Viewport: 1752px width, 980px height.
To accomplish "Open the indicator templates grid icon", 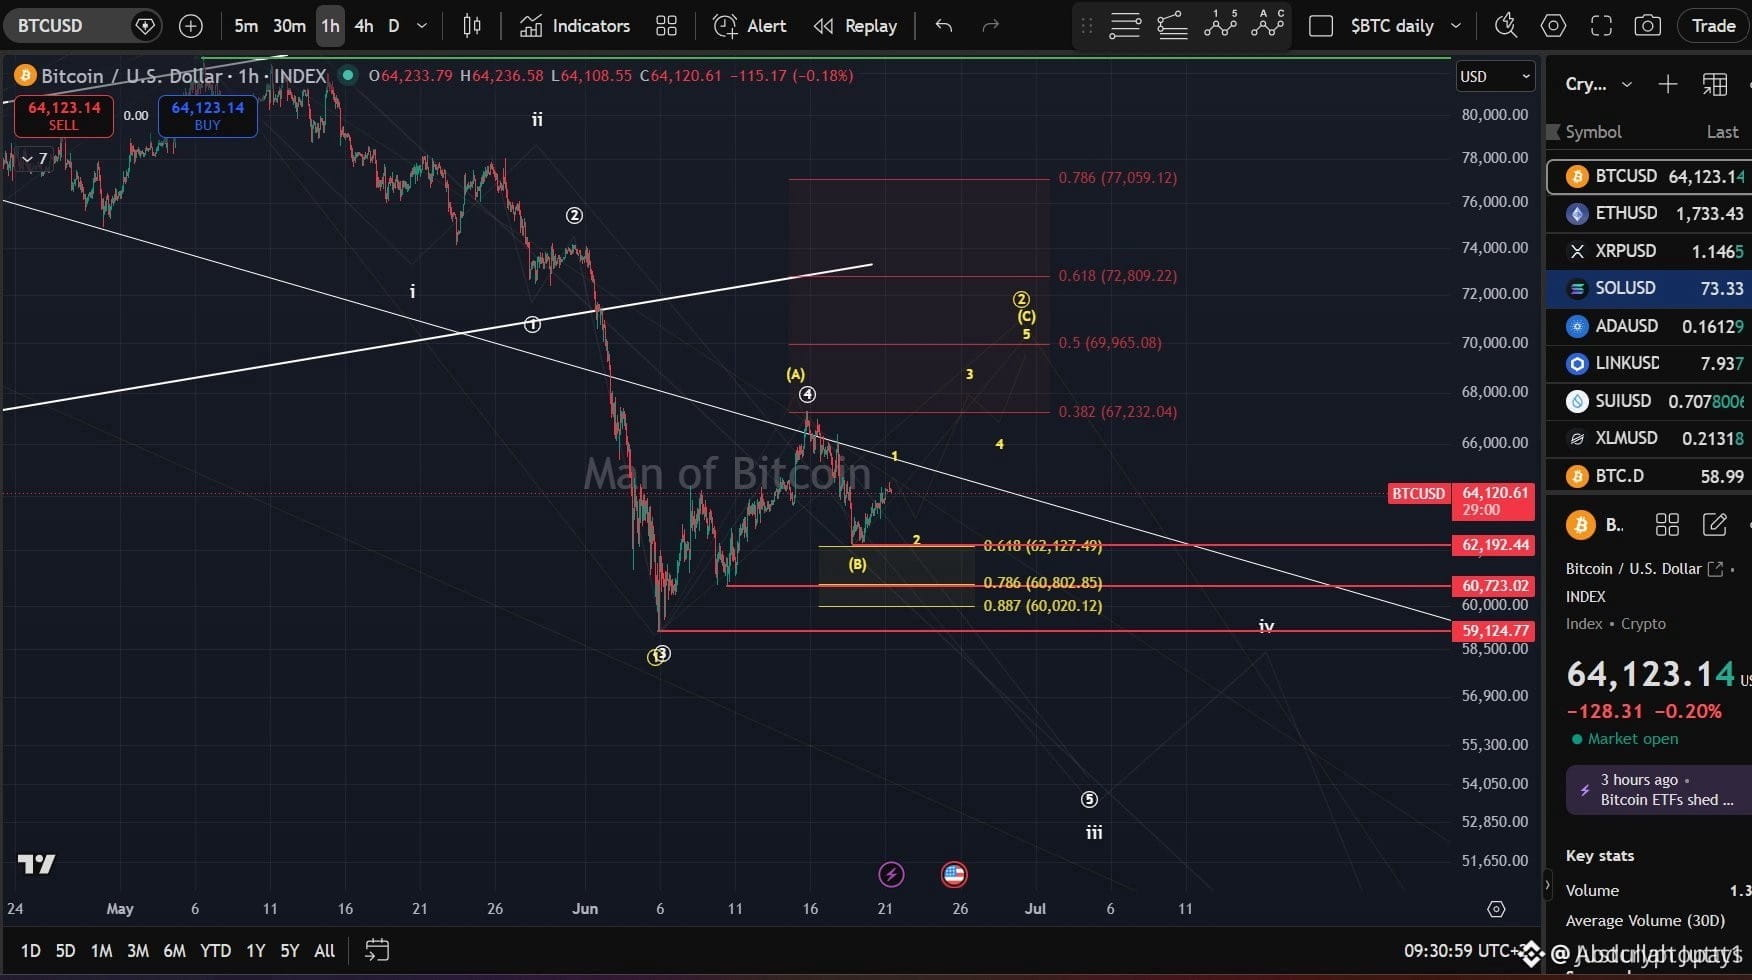I will [x=666, y=26].
